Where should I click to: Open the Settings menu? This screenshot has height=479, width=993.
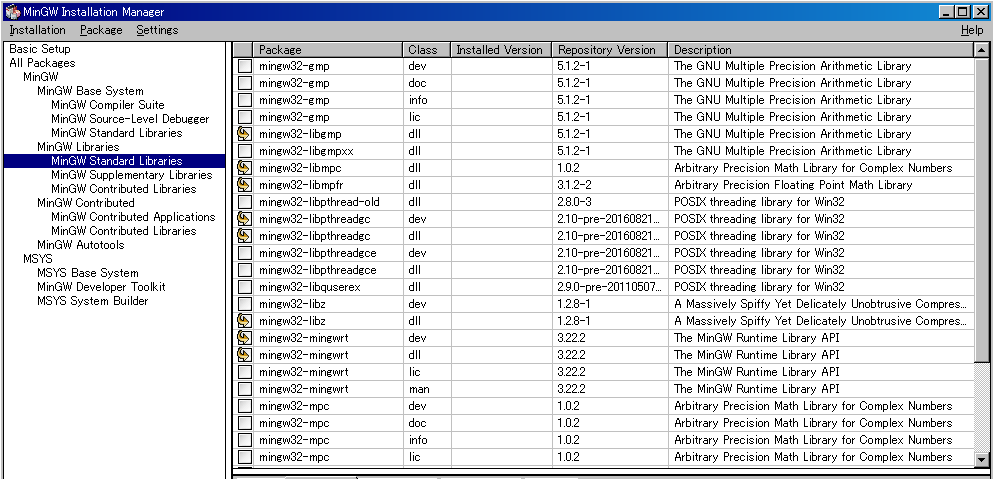157,30
